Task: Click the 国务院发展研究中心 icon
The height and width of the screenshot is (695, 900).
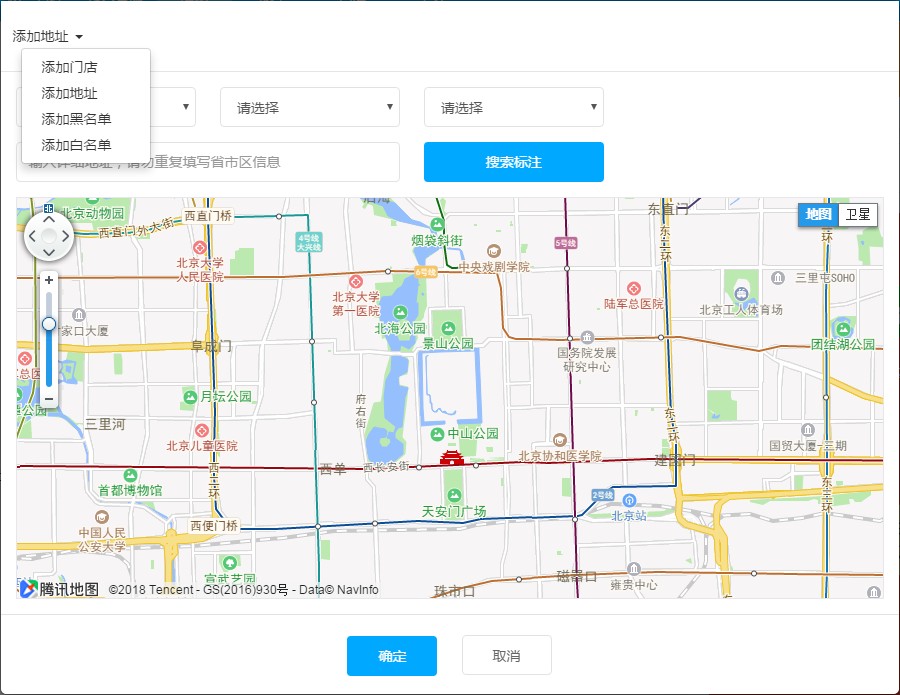Action: pos(587,337)
